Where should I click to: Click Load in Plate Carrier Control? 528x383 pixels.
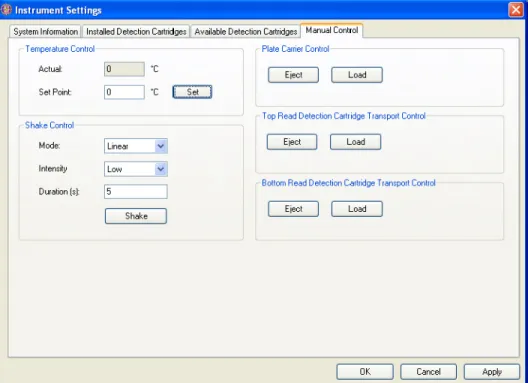pos(357,75)
